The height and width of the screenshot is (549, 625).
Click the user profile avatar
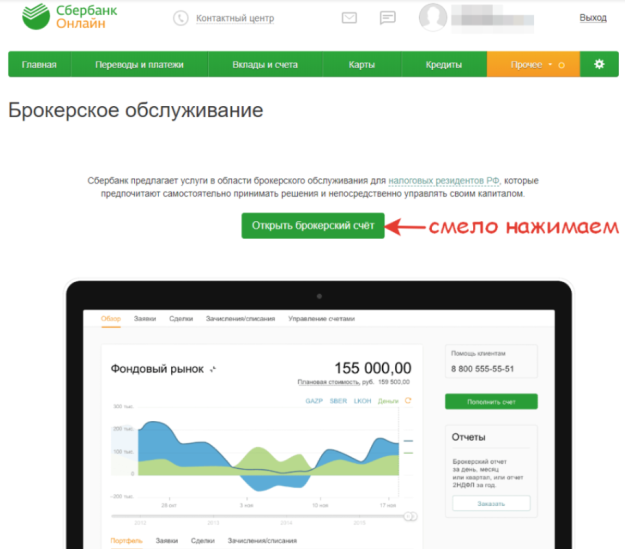[x=433, y=17]
